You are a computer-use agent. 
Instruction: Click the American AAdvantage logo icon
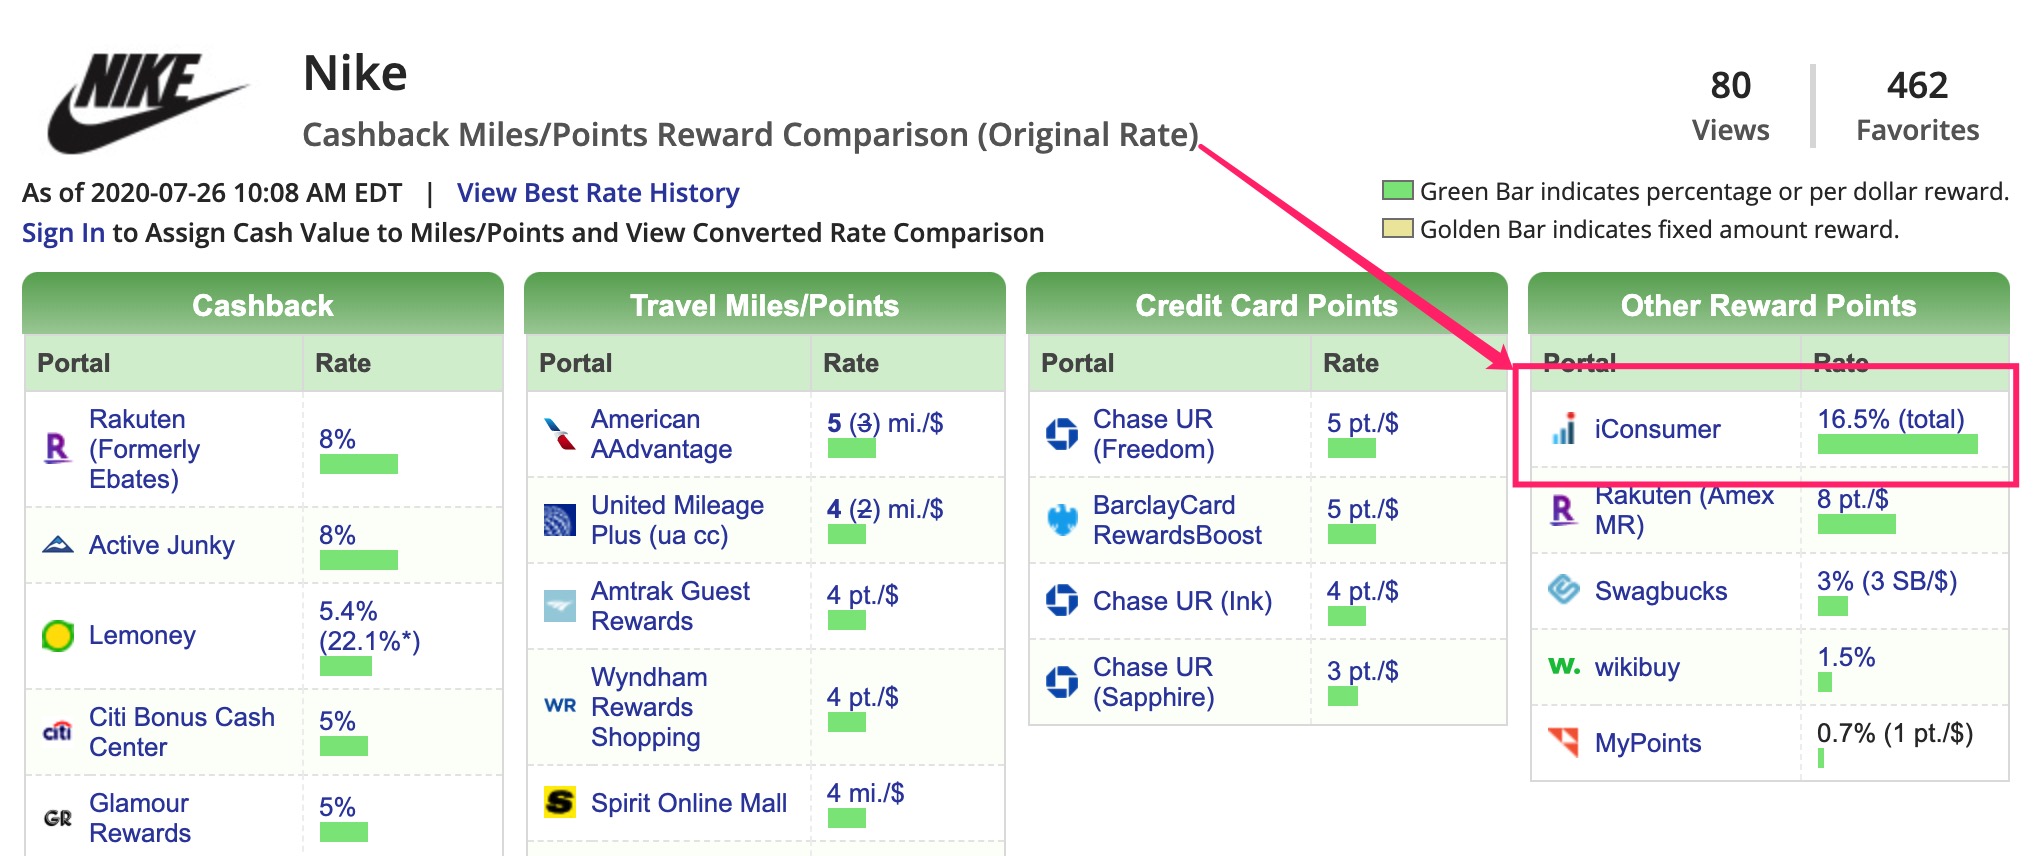click(x=560, y=434)
